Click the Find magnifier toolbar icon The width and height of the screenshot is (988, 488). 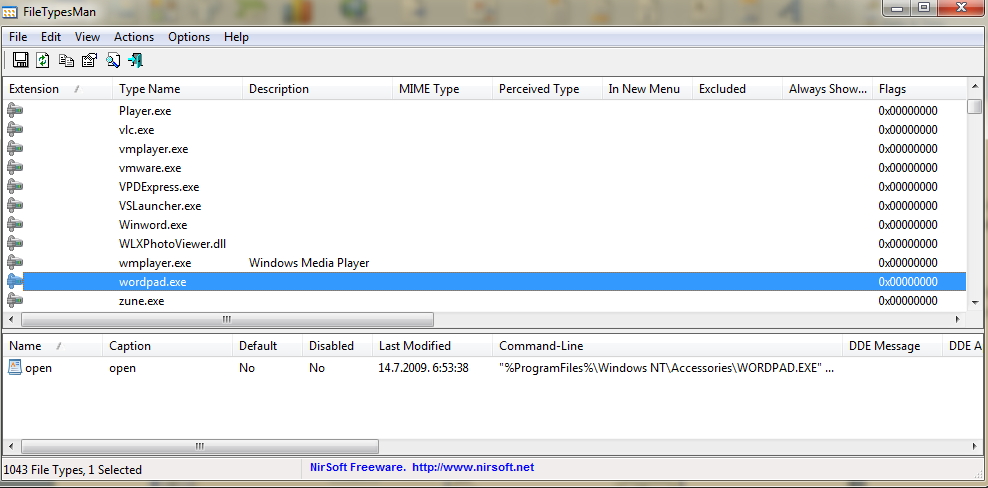(x=113, y=61)
